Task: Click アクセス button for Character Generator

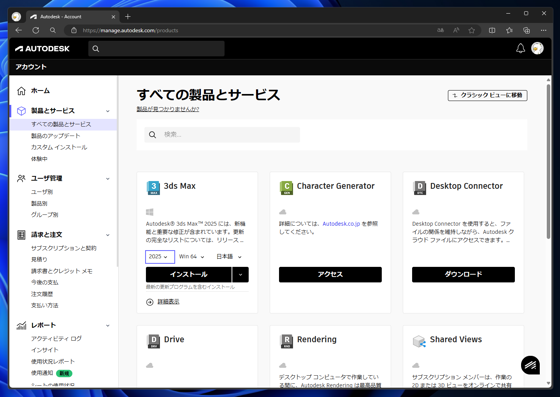Action: pyautogui.click(x=330, y=275)
